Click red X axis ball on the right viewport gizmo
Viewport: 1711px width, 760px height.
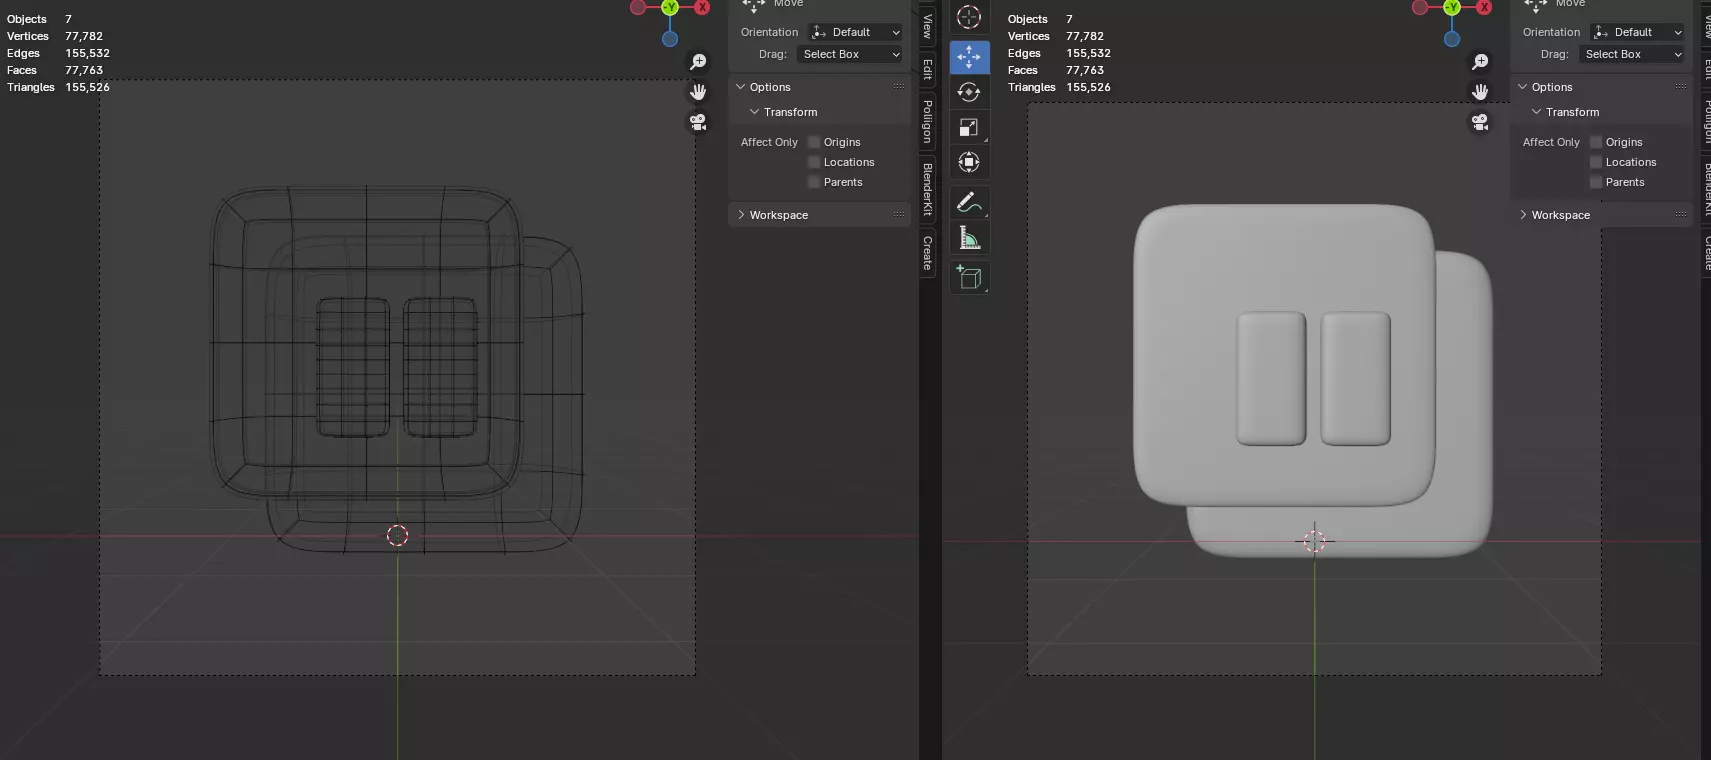(x=1484, y=7)
